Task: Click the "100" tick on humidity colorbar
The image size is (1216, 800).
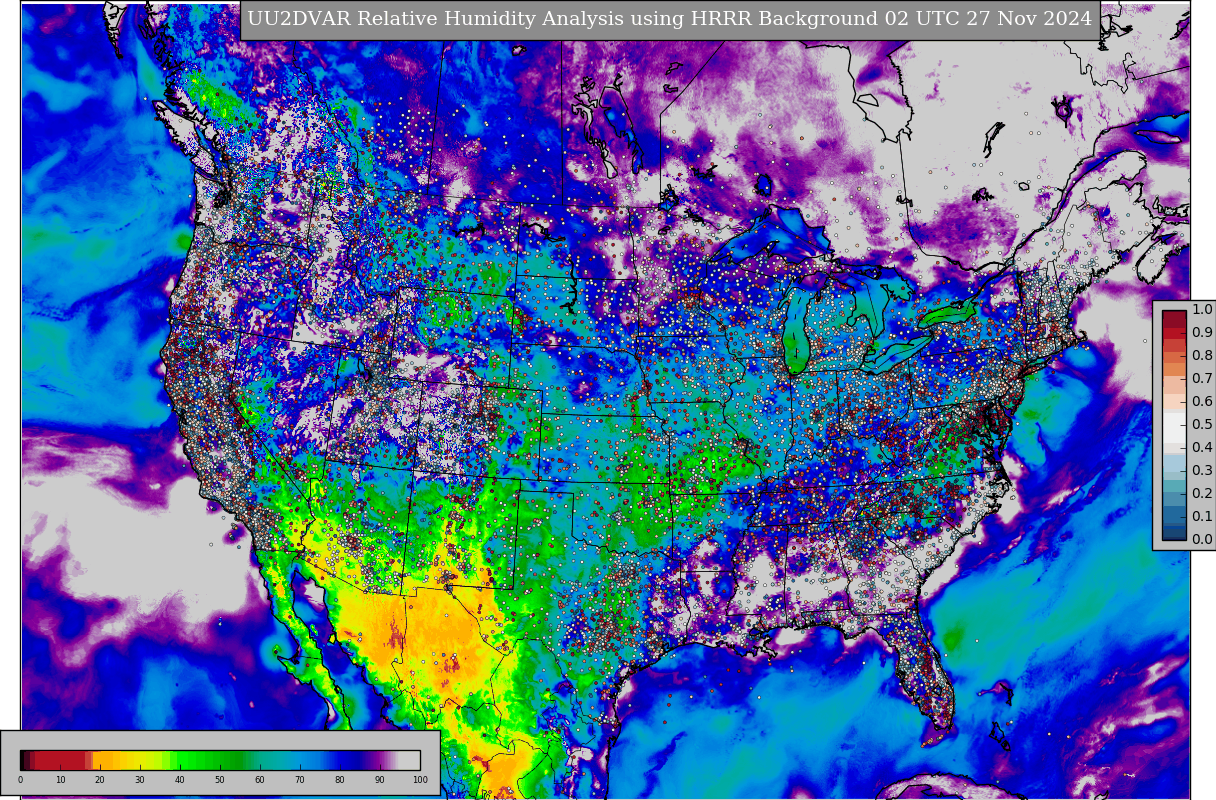Action: click(420, 780)
